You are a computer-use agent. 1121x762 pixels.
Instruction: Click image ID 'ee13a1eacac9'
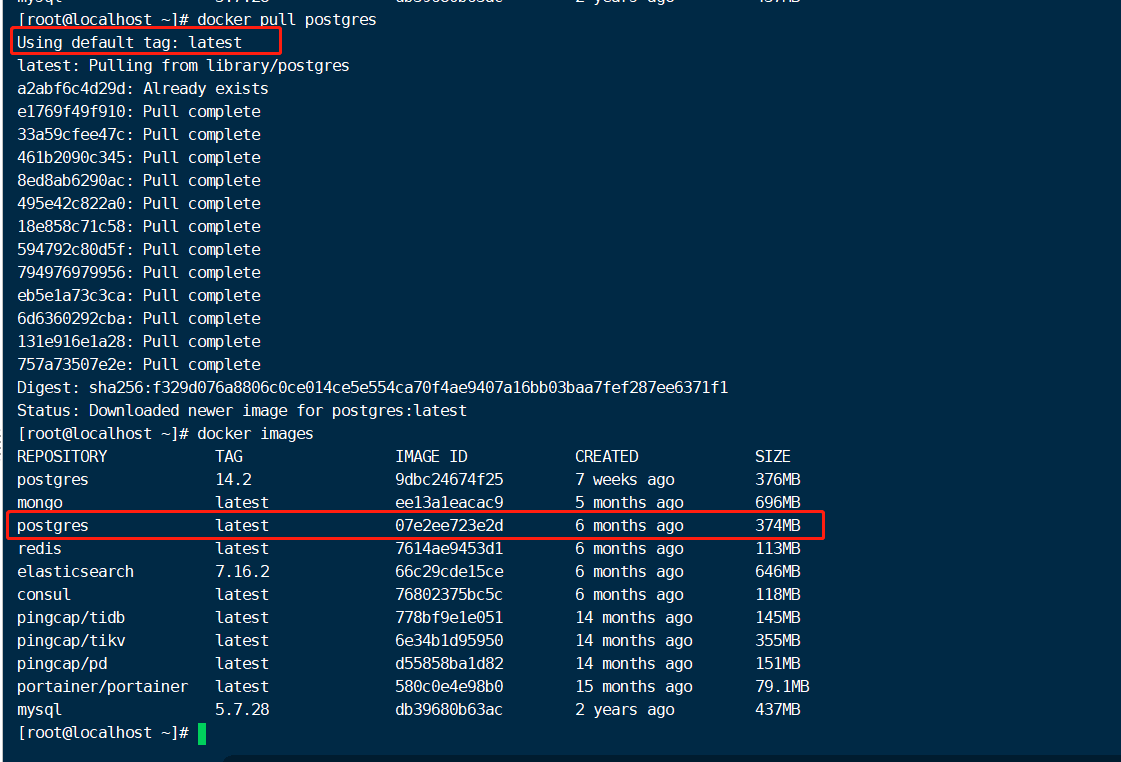[x=449, y=503]
